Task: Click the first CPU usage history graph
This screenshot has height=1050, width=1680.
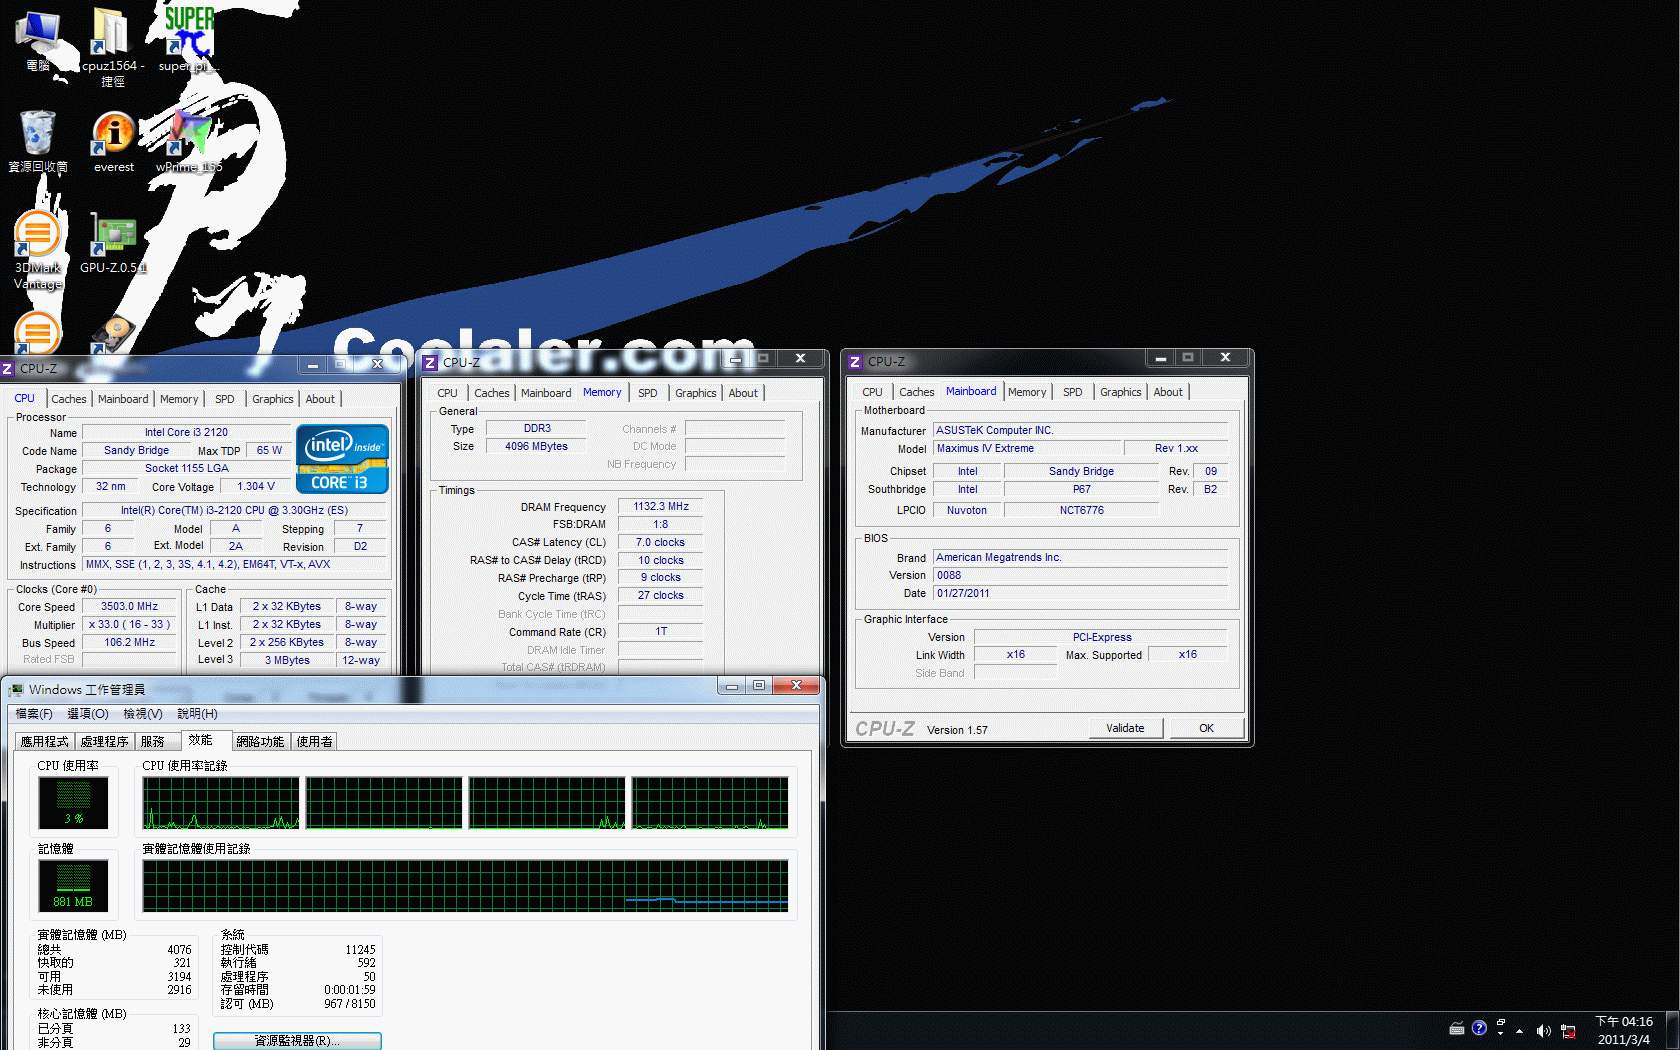Action: [221, 803]
